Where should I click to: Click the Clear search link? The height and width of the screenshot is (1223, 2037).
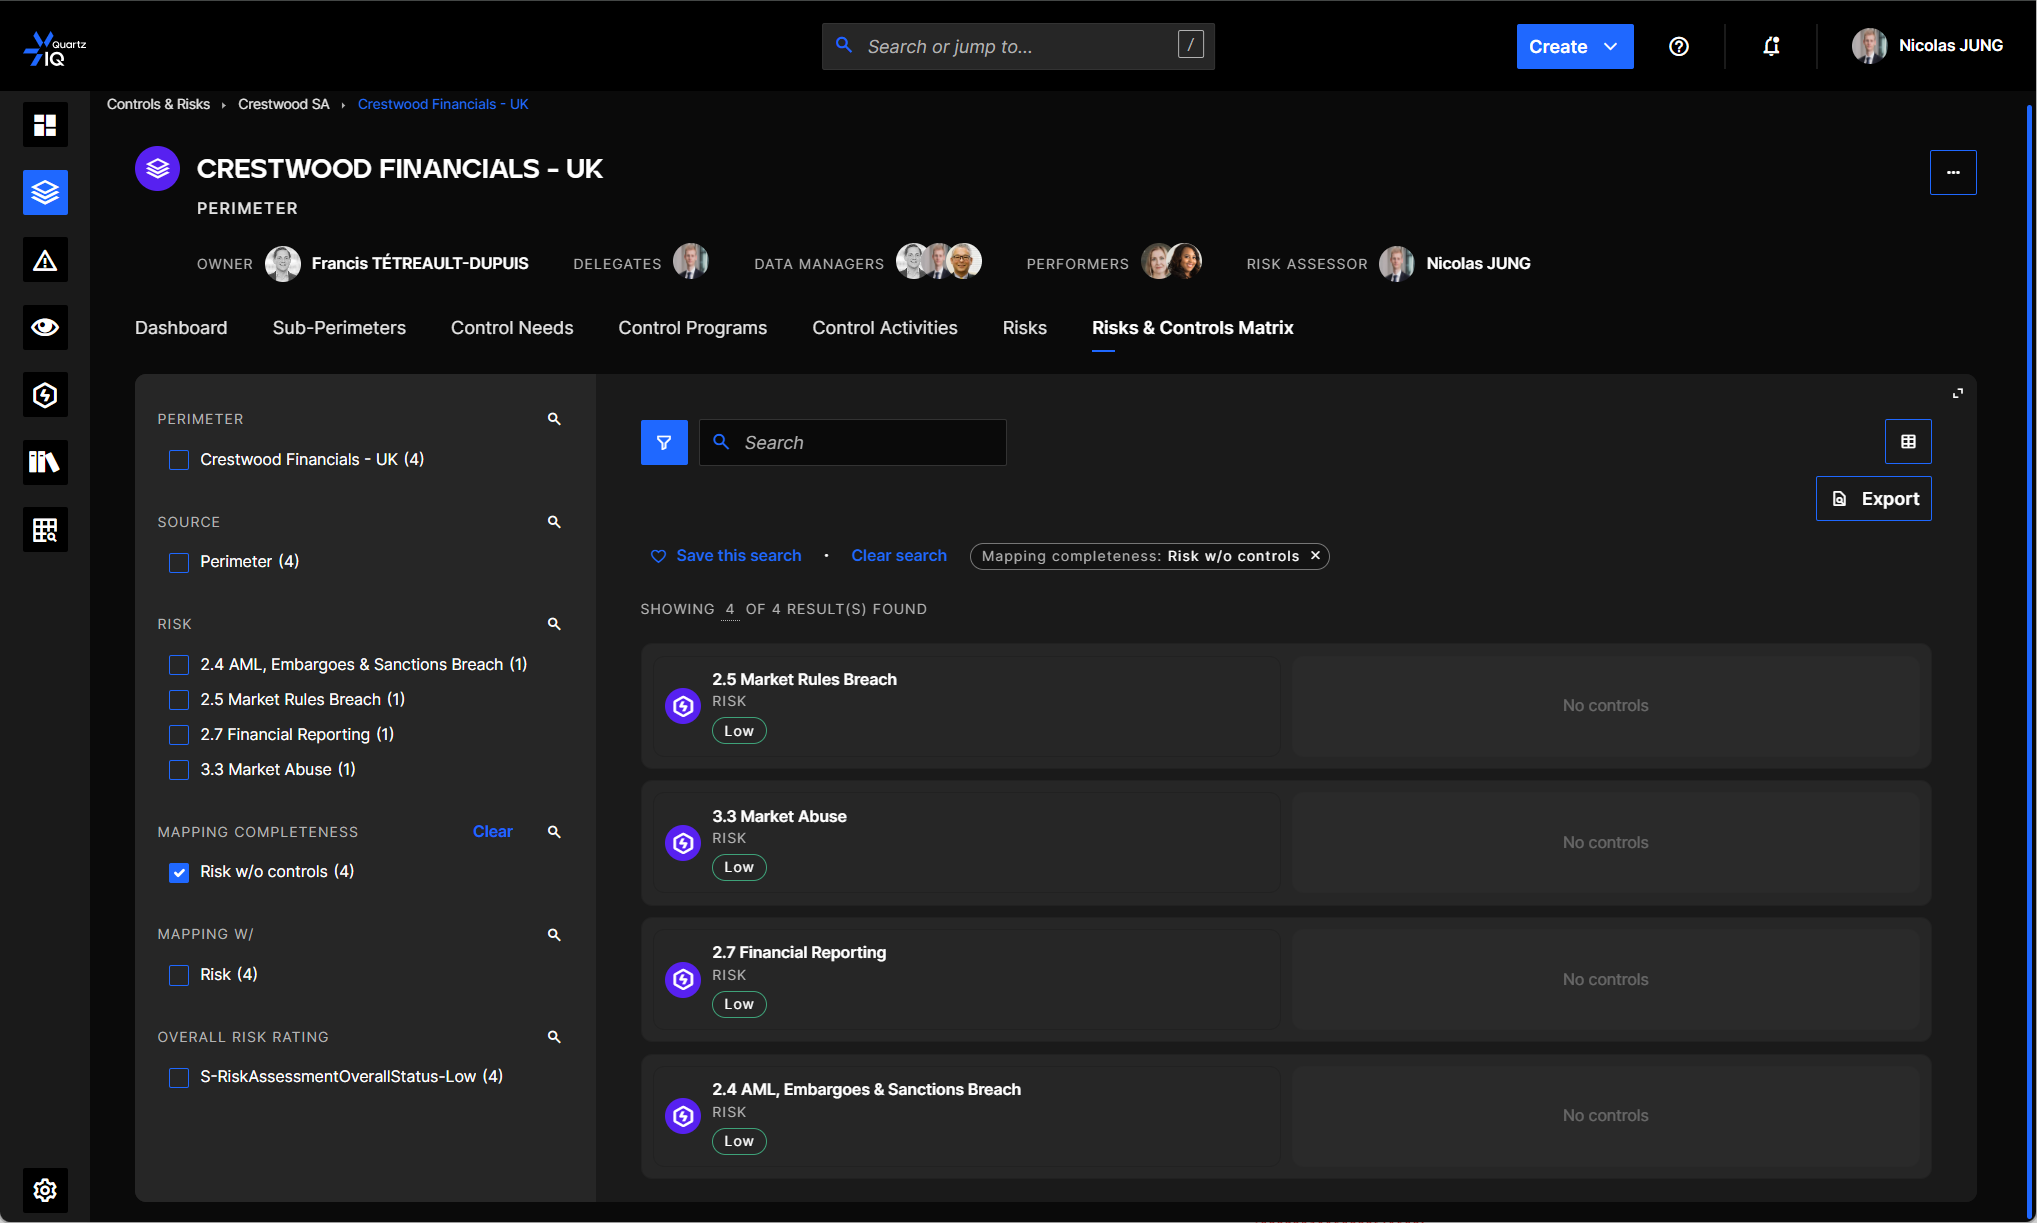[x=898, y=555]
